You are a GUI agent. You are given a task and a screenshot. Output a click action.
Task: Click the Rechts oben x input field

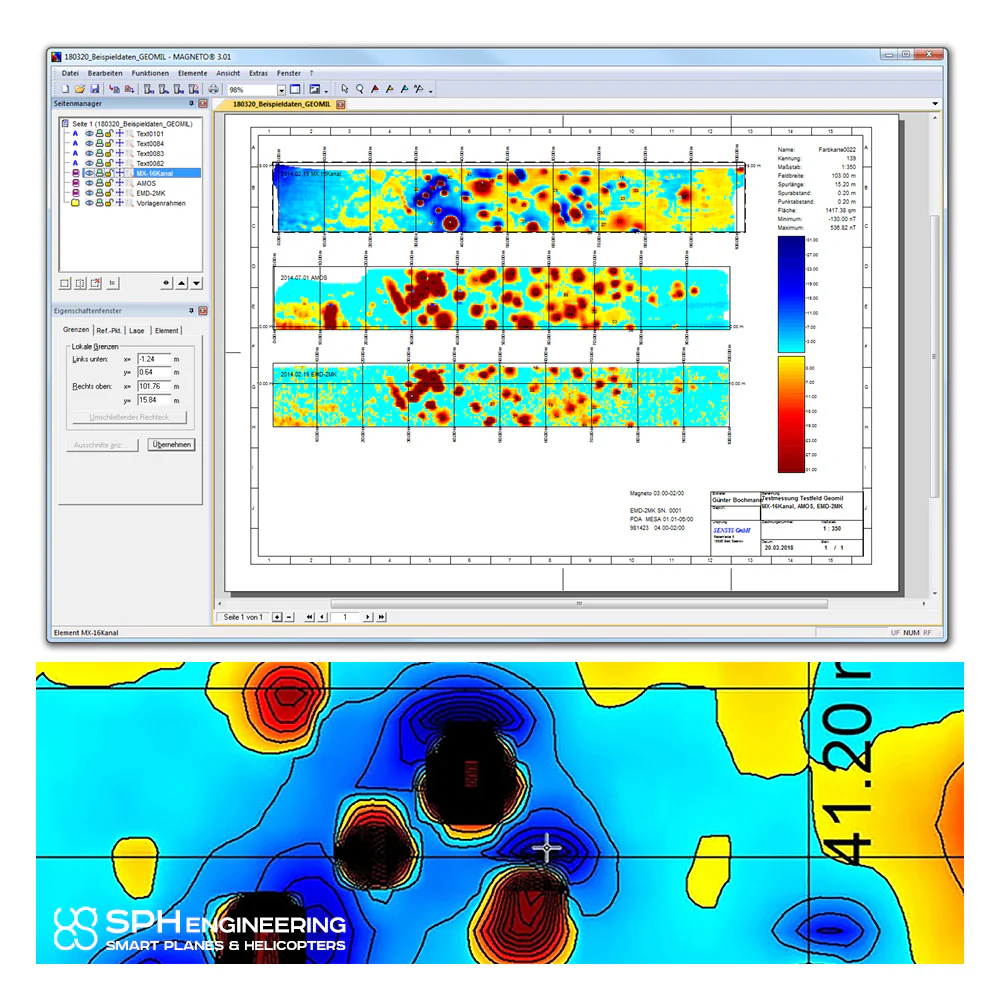point(154,386)
